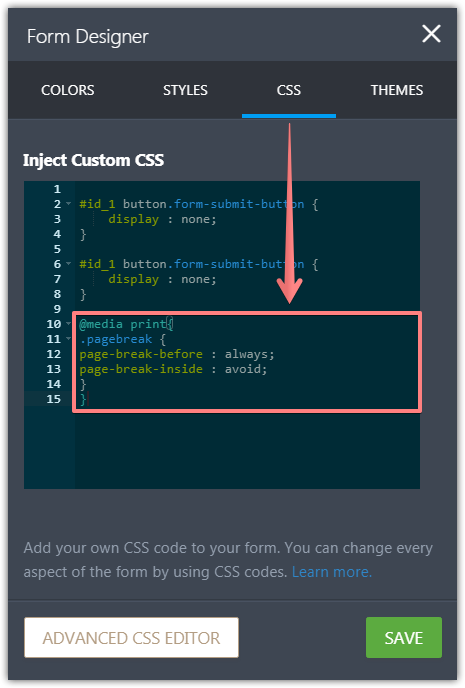Viewport: 465px width, 688px height.
Task: Open the ADVANCED CSS EDITOR
Action: (132, 638)
